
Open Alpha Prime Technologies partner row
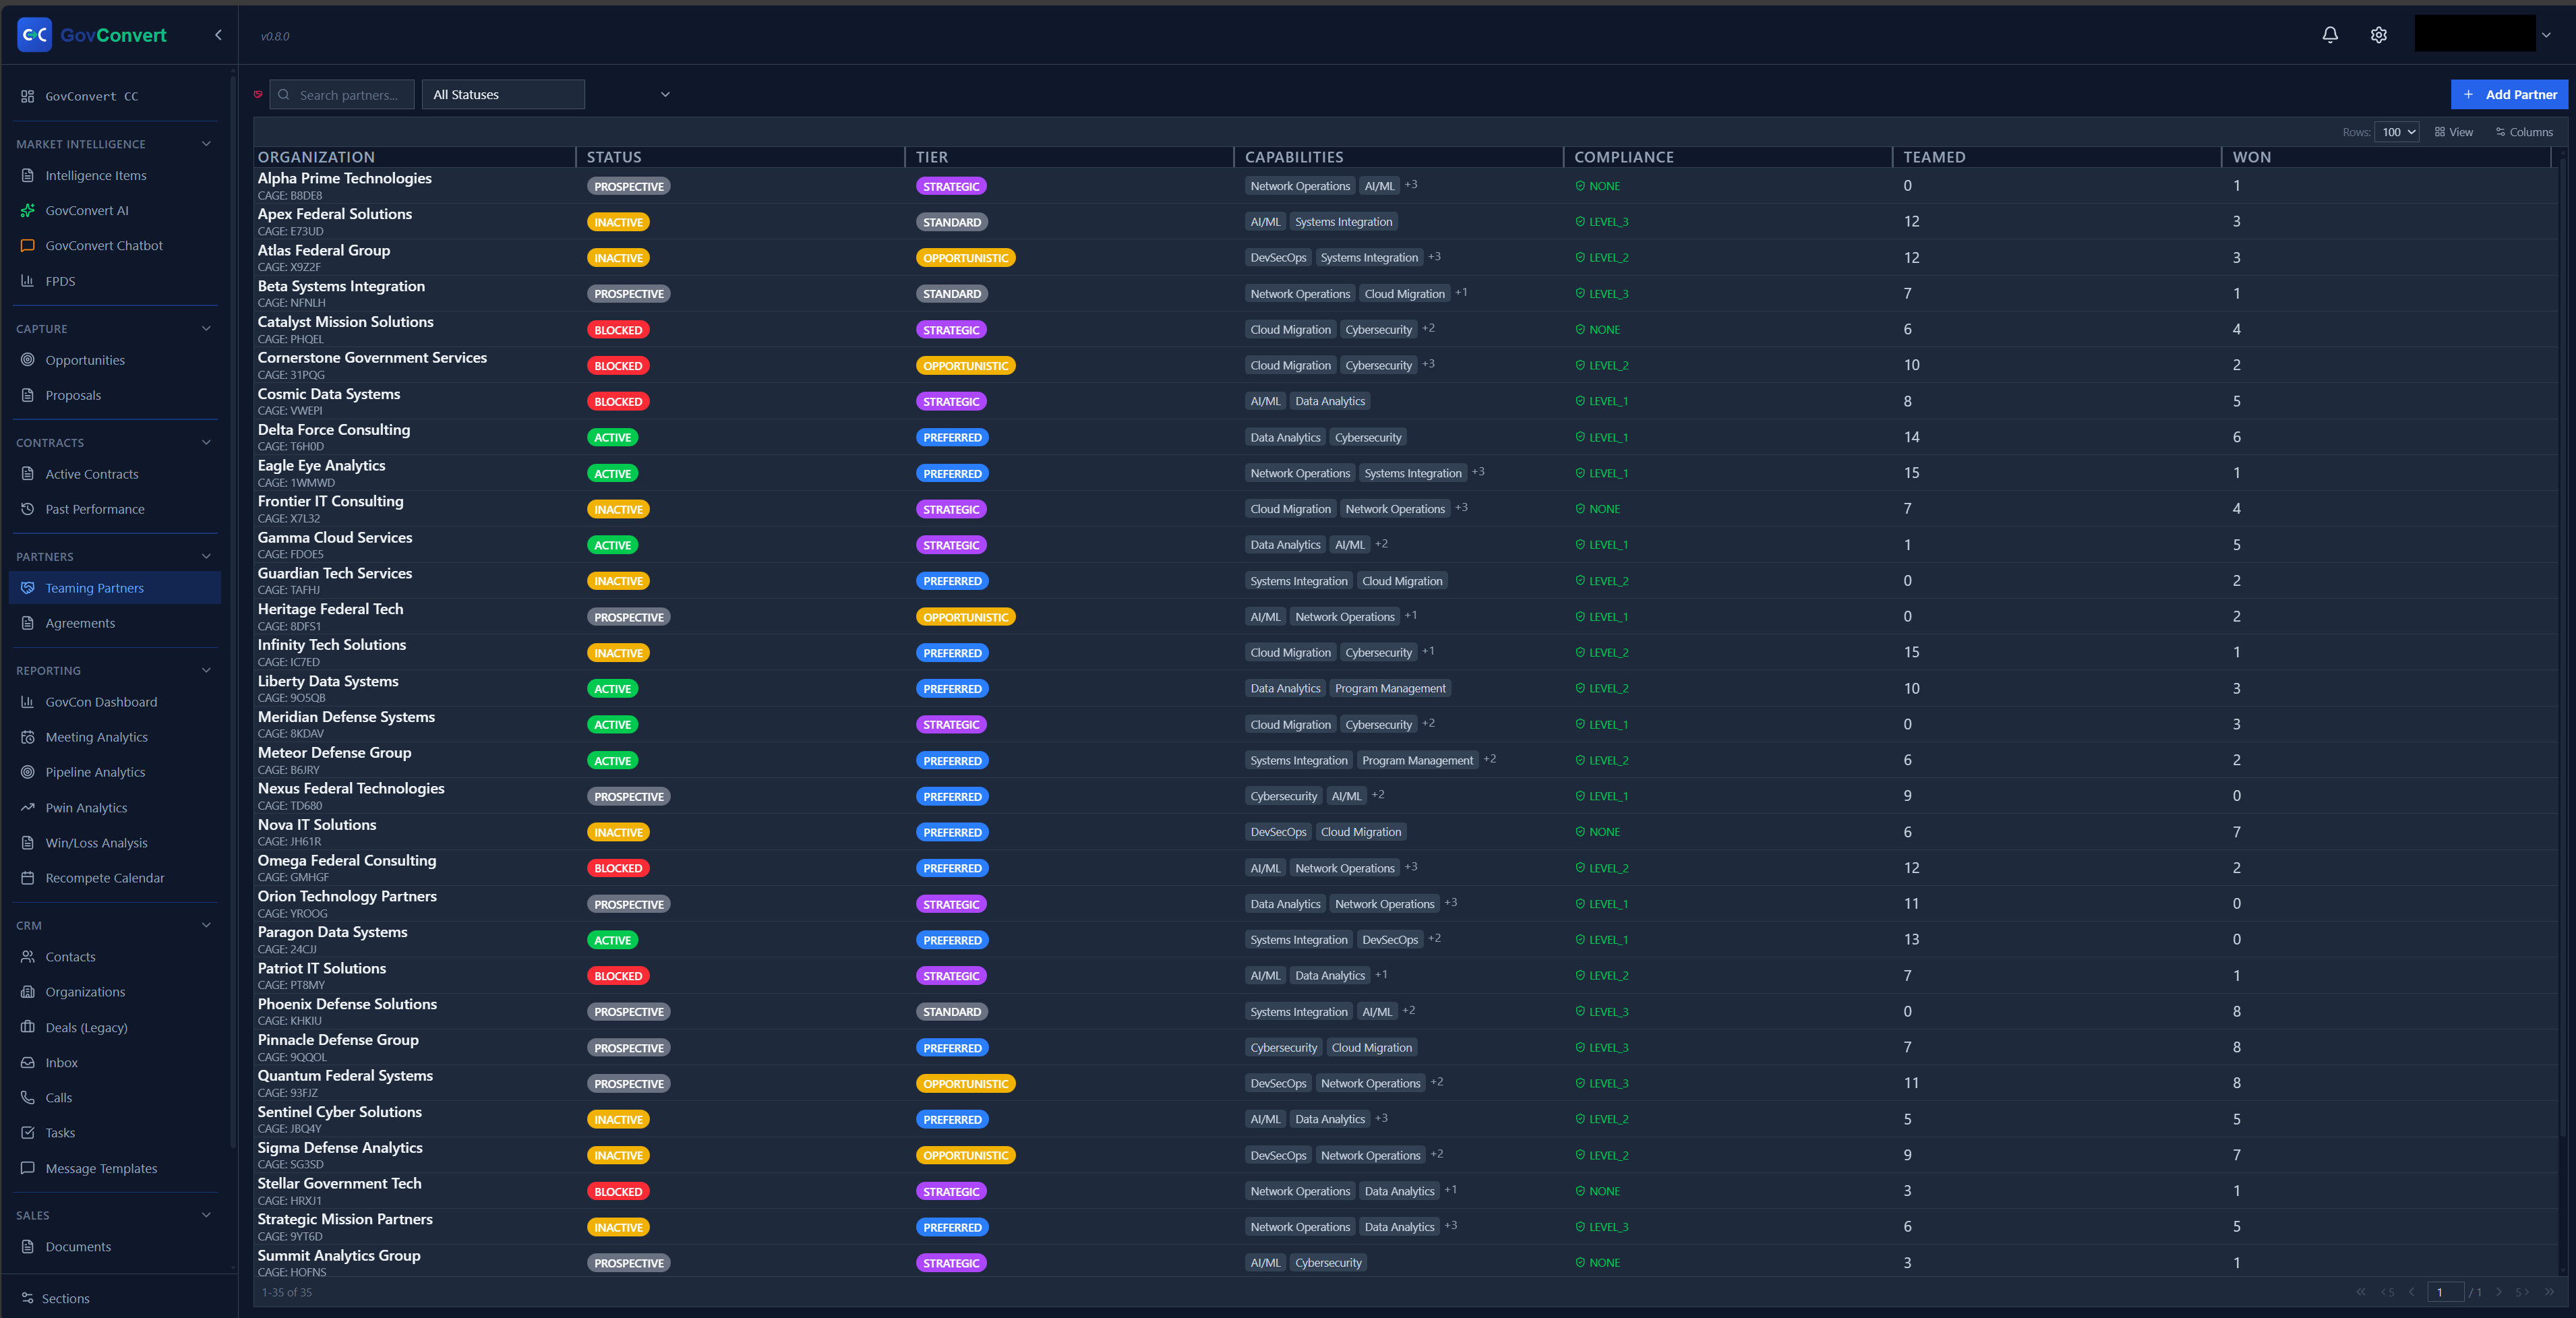tap(344, 178)
